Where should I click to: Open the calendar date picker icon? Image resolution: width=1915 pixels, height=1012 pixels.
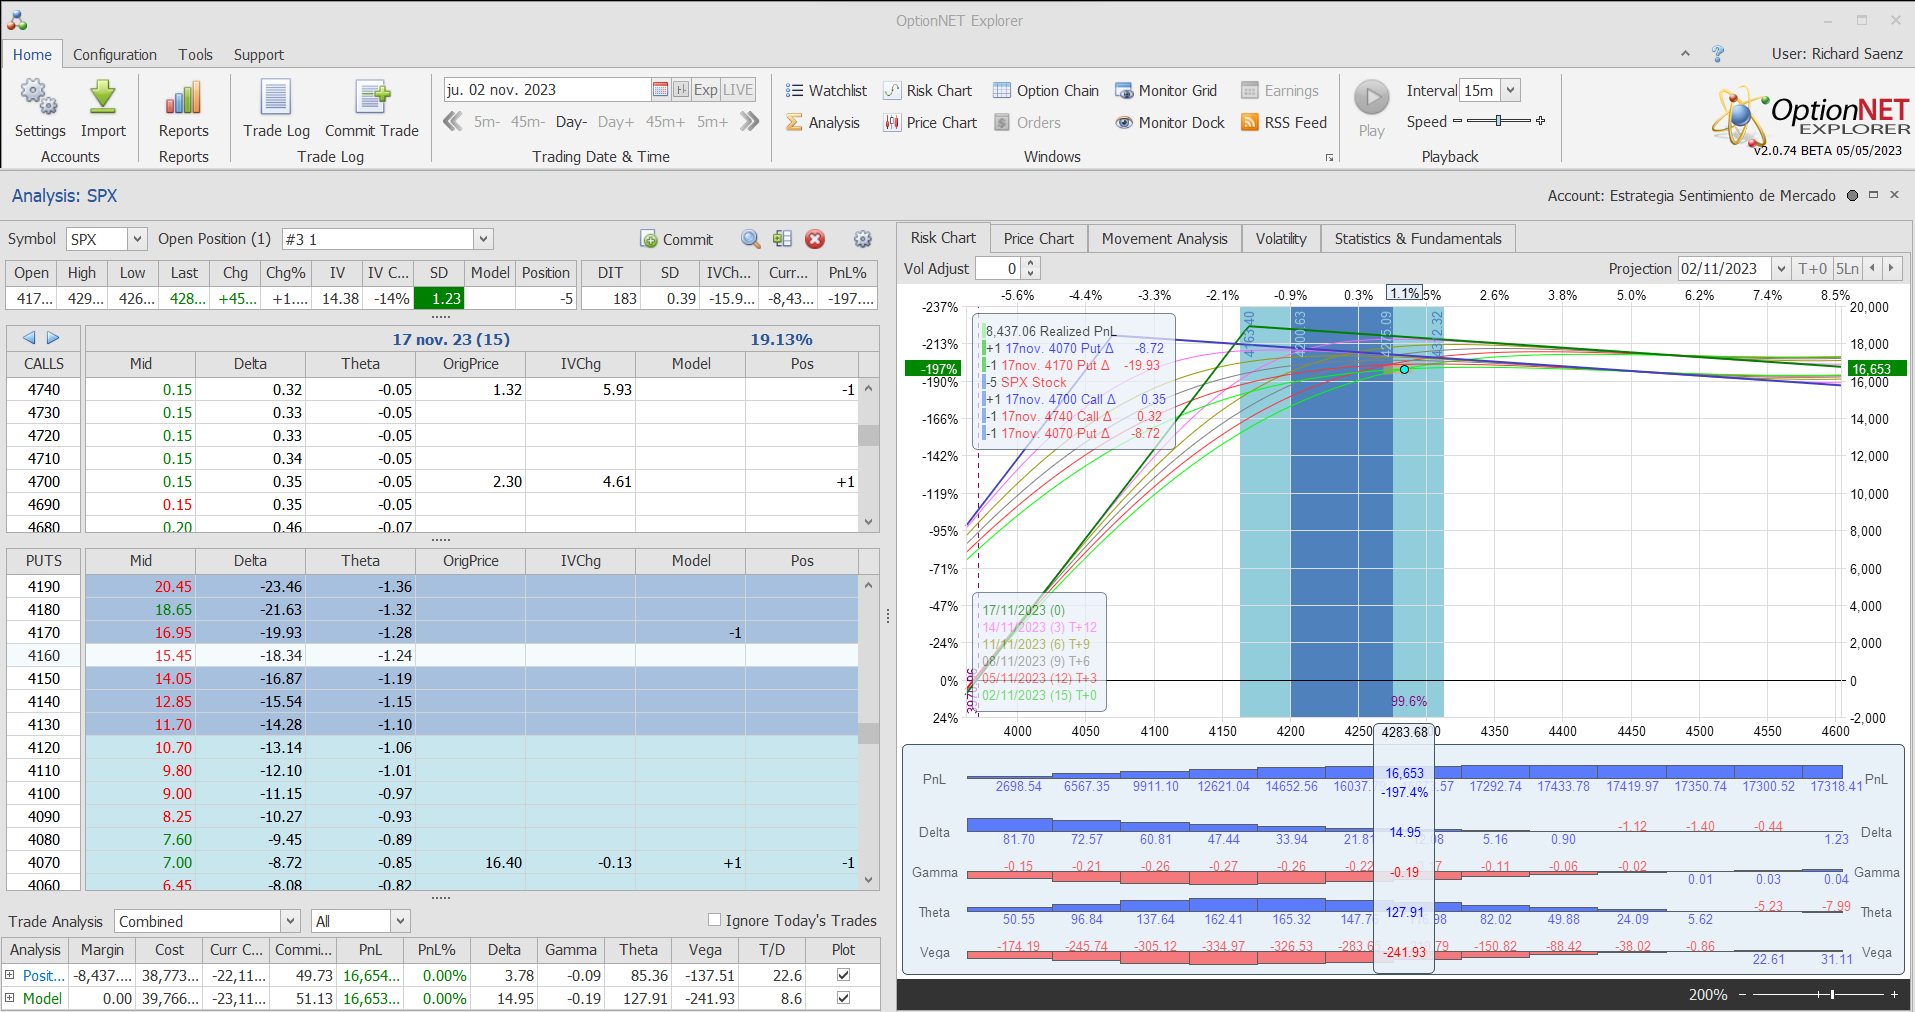coord(660,90)
